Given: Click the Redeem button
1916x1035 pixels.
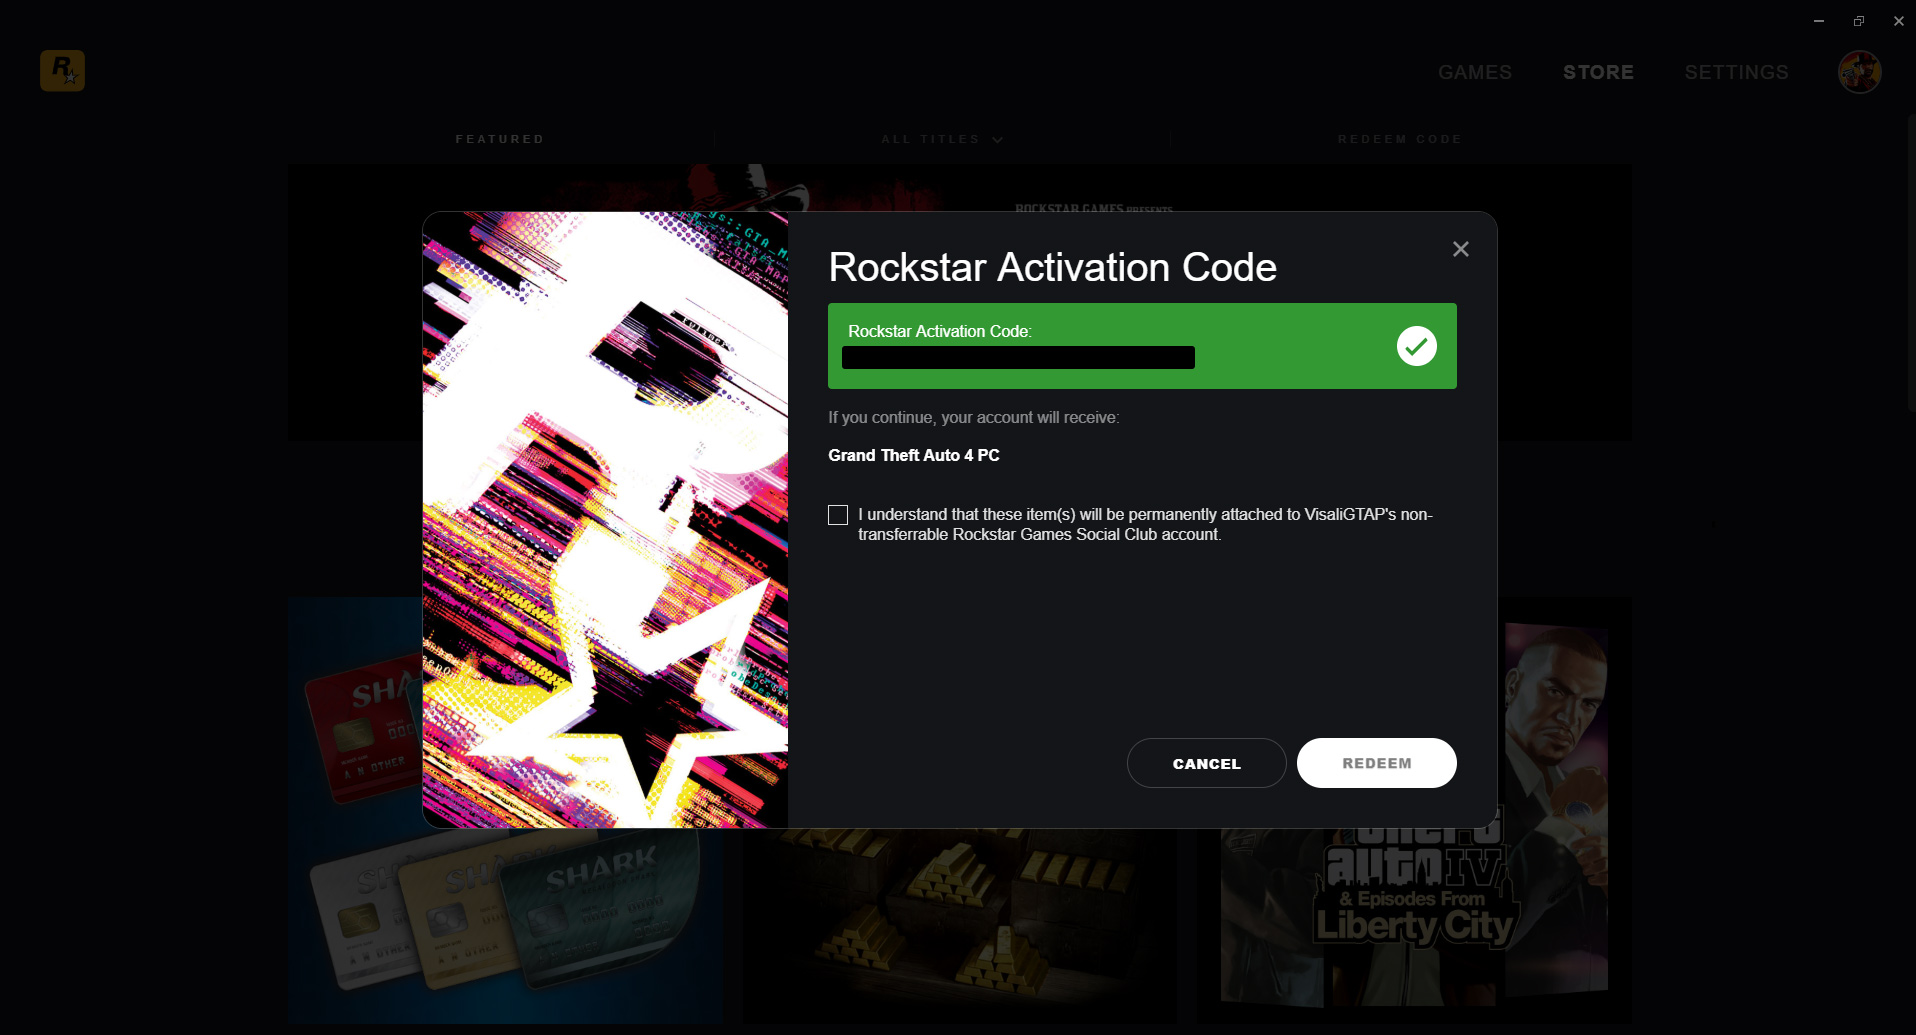Looking at the screenshot, I should pos(1376,763).
